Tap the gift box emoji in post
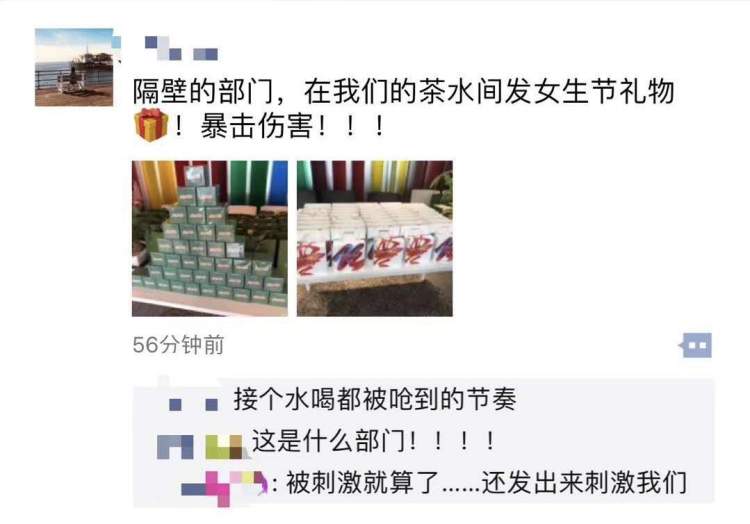 150,125
